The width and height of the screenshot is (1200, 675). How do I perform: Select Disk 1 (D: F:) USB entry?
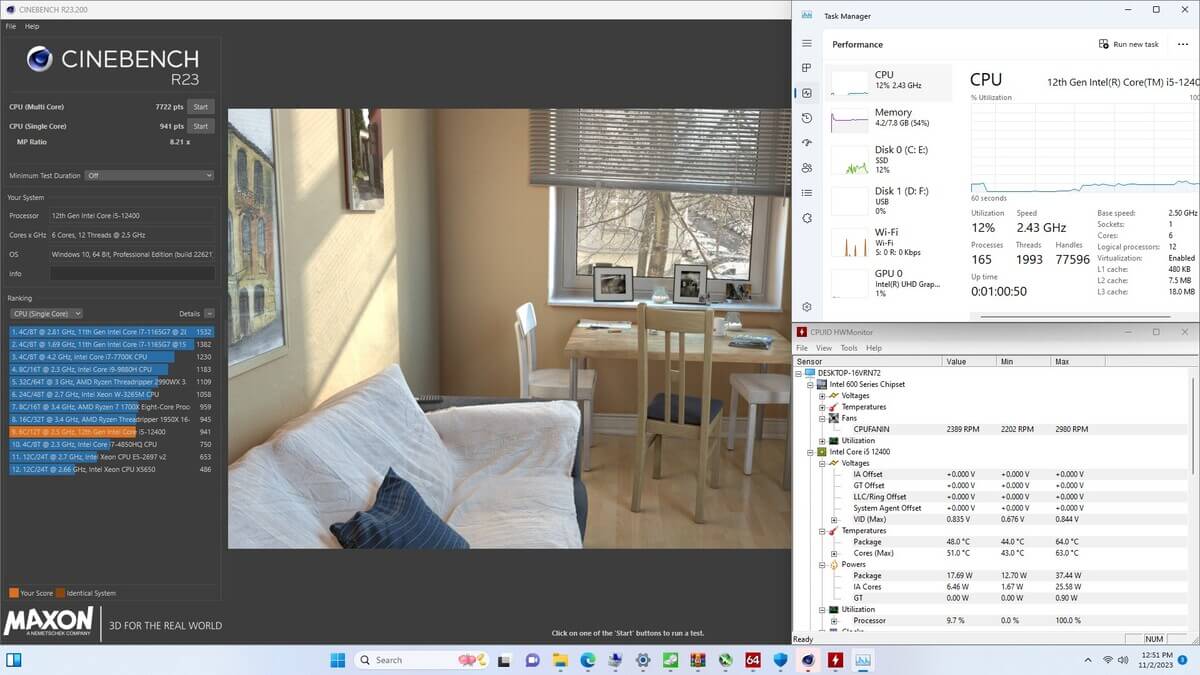pyautogui.click(x=889, y=201)
